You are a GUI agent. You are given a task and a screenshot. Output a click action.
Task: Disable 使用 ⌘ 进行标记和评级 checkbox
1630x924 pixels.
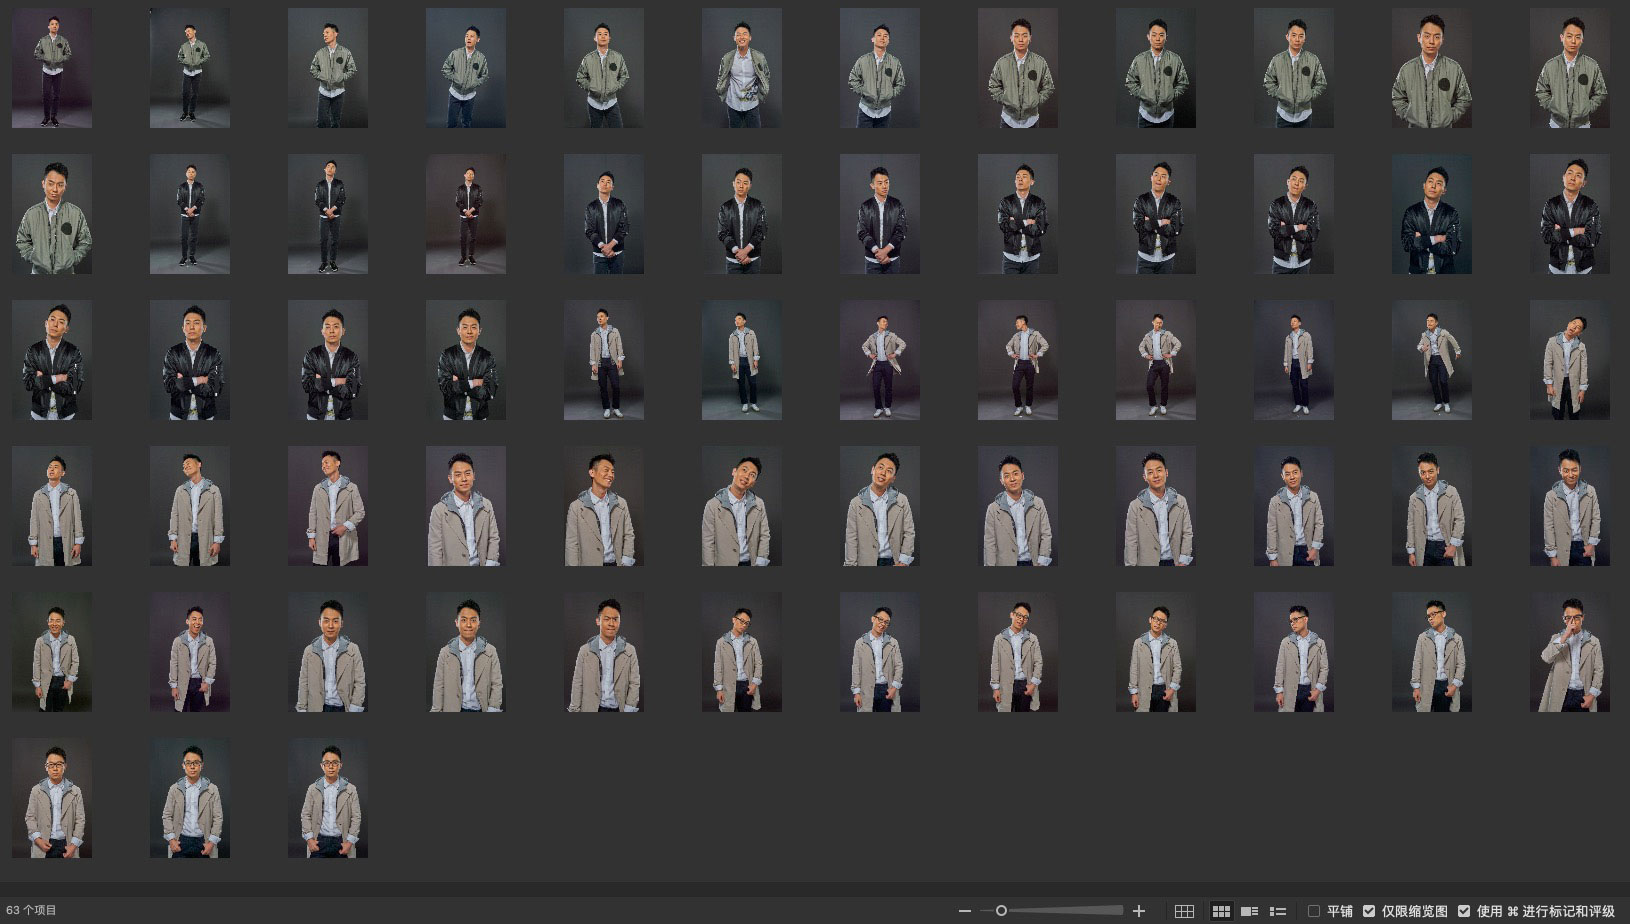(x=1464, y=911)
